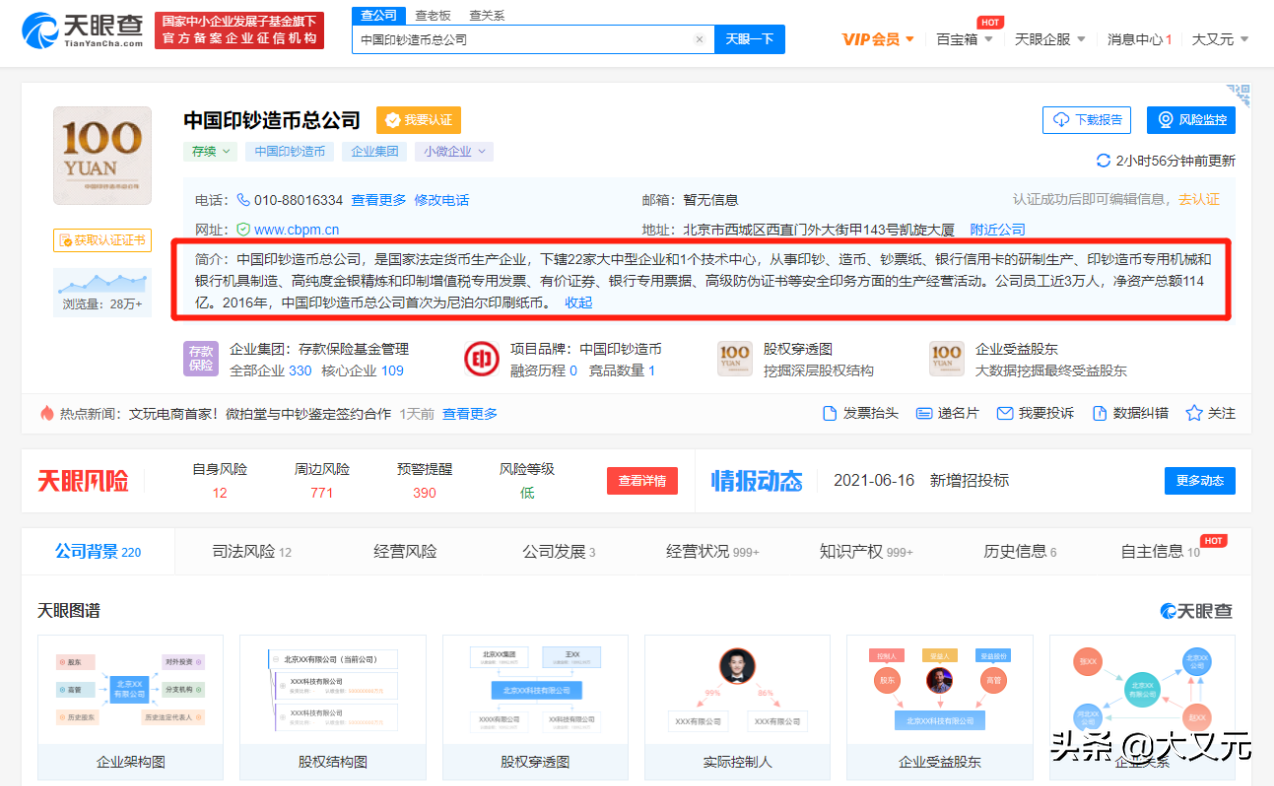1274x786 pixels.
Task: Open the 企业架构图 thumbnail
Action: (x=131, y=707)
